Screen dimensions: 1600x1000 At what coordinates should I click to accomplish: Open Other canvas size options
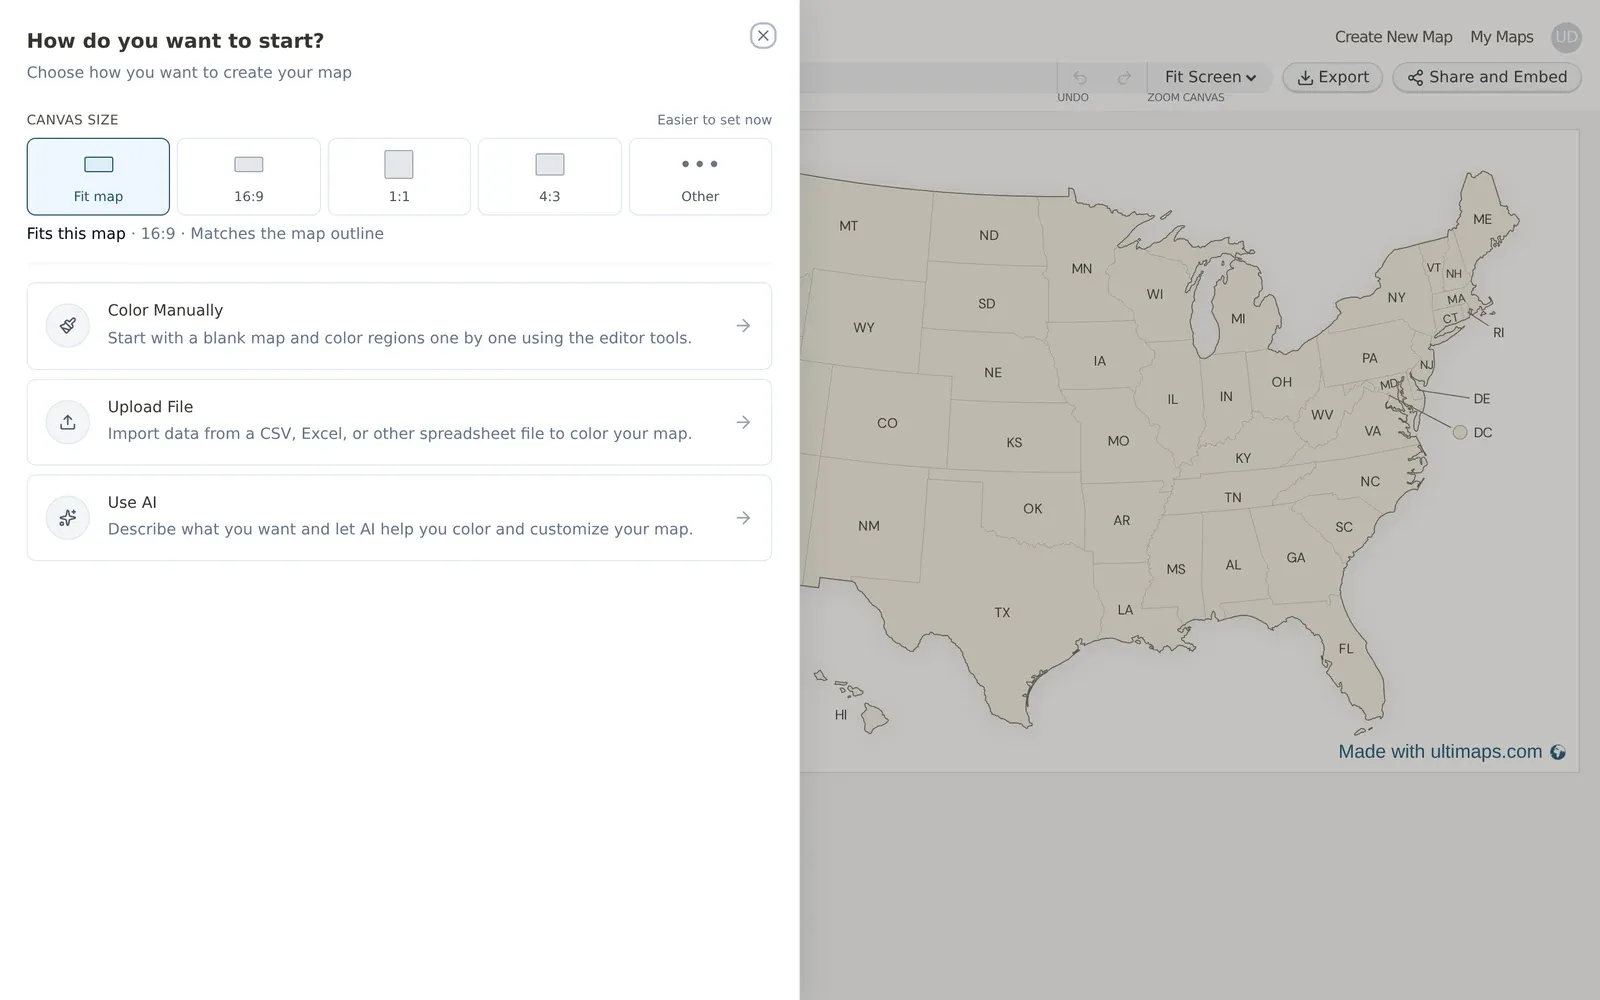click(x=700, y=176)
